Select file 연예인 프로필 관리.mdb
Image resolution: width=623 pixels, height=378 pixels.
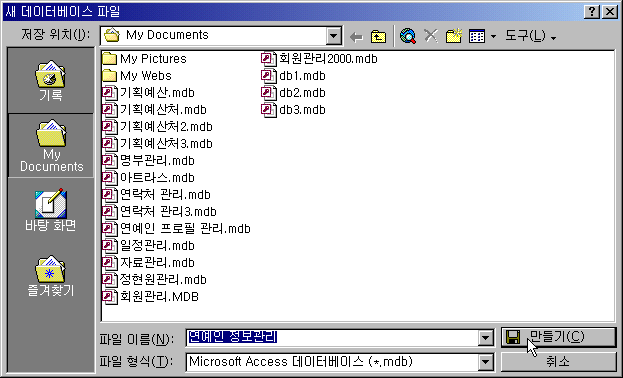(176, 229)
